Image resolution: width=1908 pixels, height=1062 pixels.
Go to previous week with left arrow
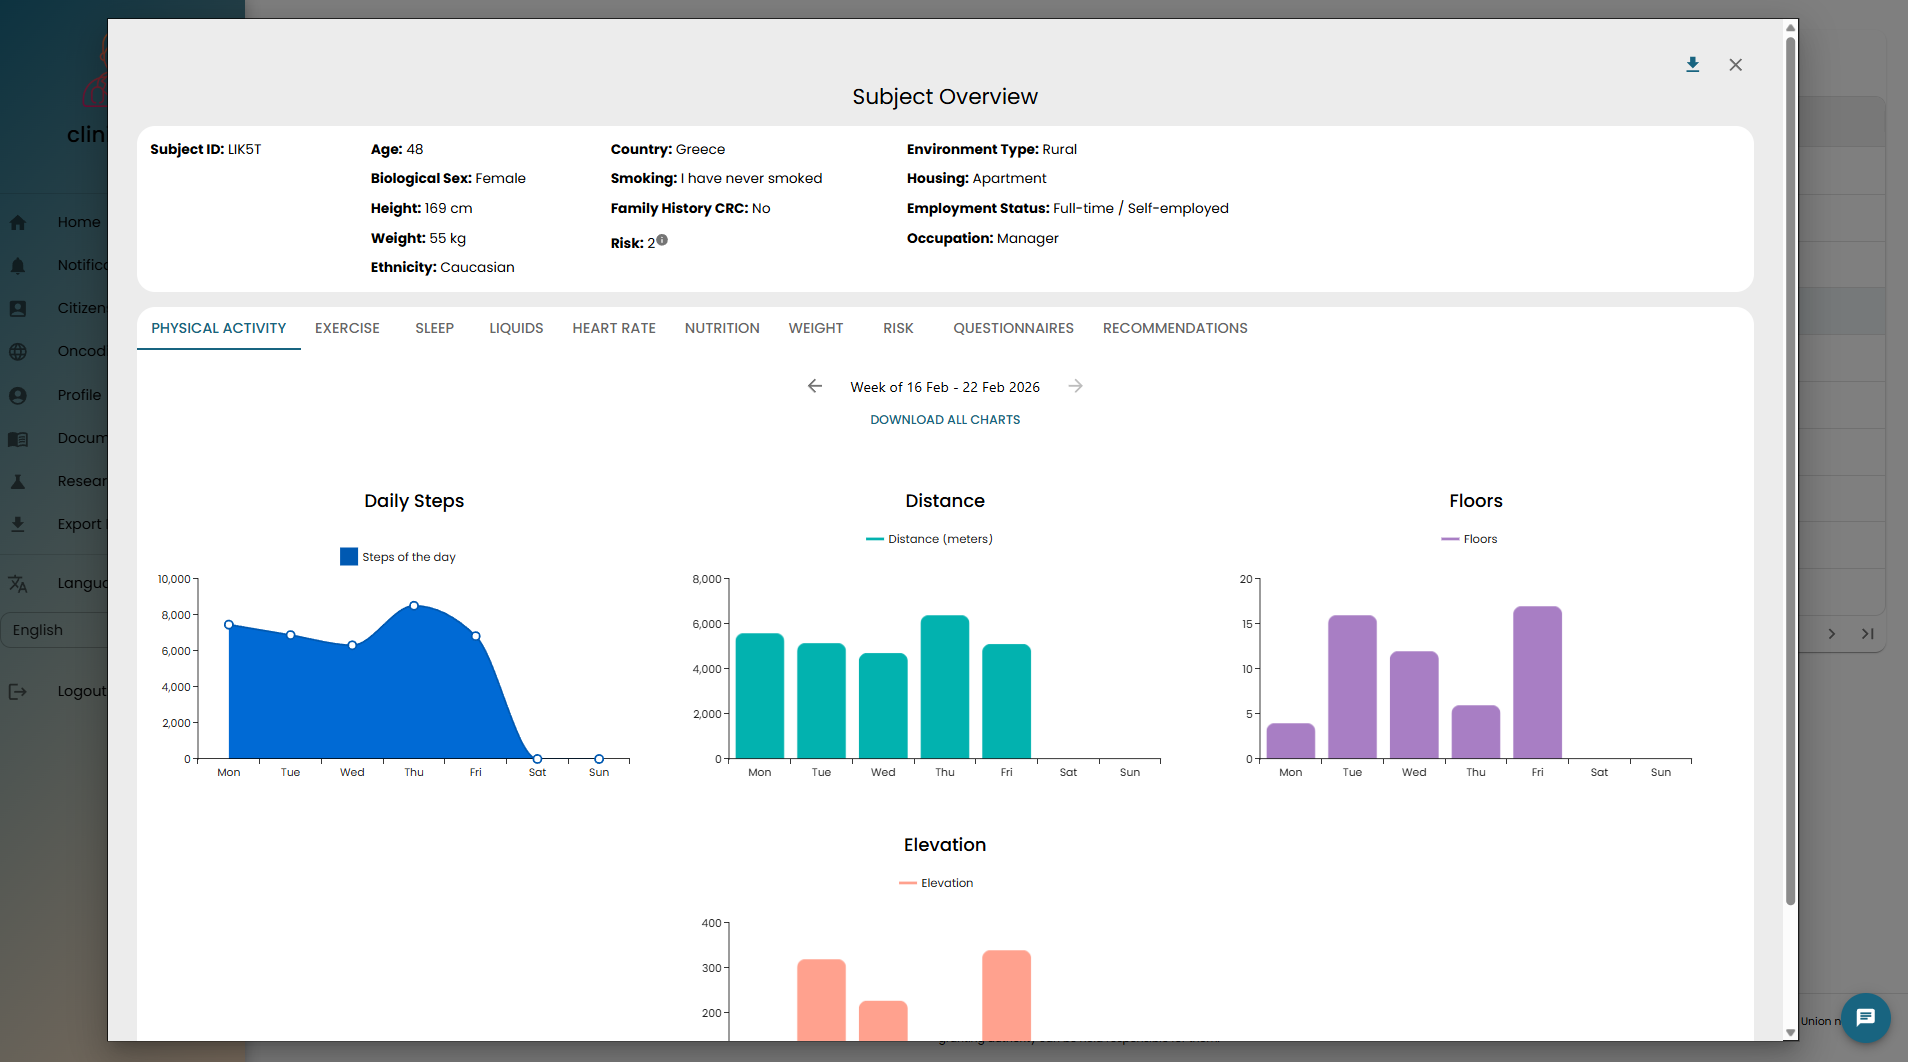tap(815, 387)
